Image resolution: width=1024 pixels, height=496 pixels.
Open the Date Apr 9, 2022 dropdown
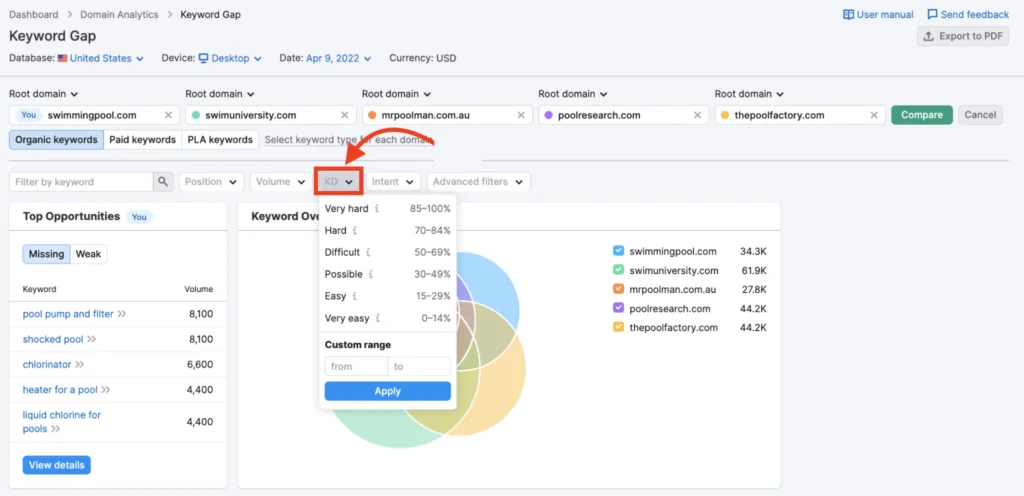pyautogui.click(x=338, y=58)
